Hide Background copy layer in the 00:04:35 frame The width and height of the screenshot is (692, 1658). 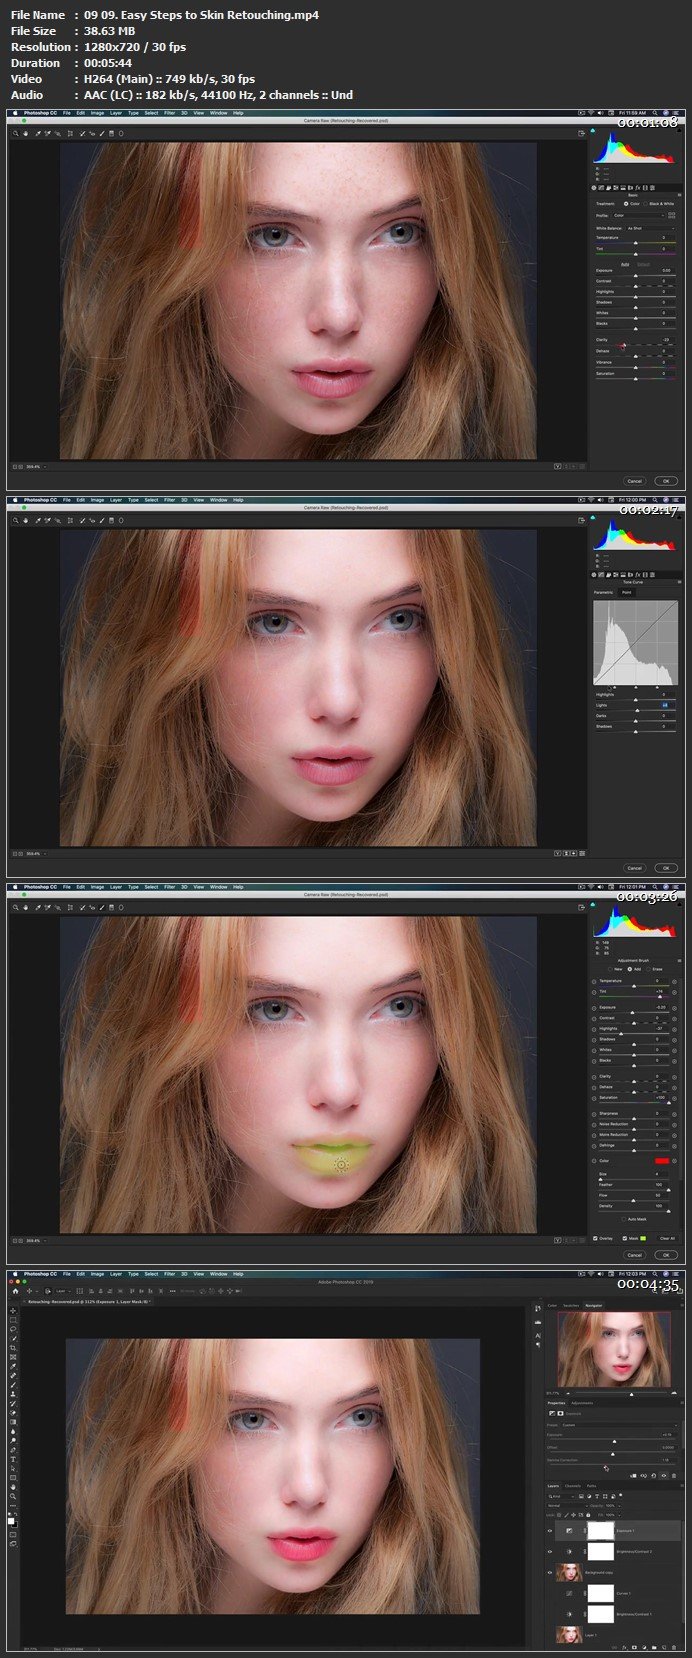[x=550, y=1573]
